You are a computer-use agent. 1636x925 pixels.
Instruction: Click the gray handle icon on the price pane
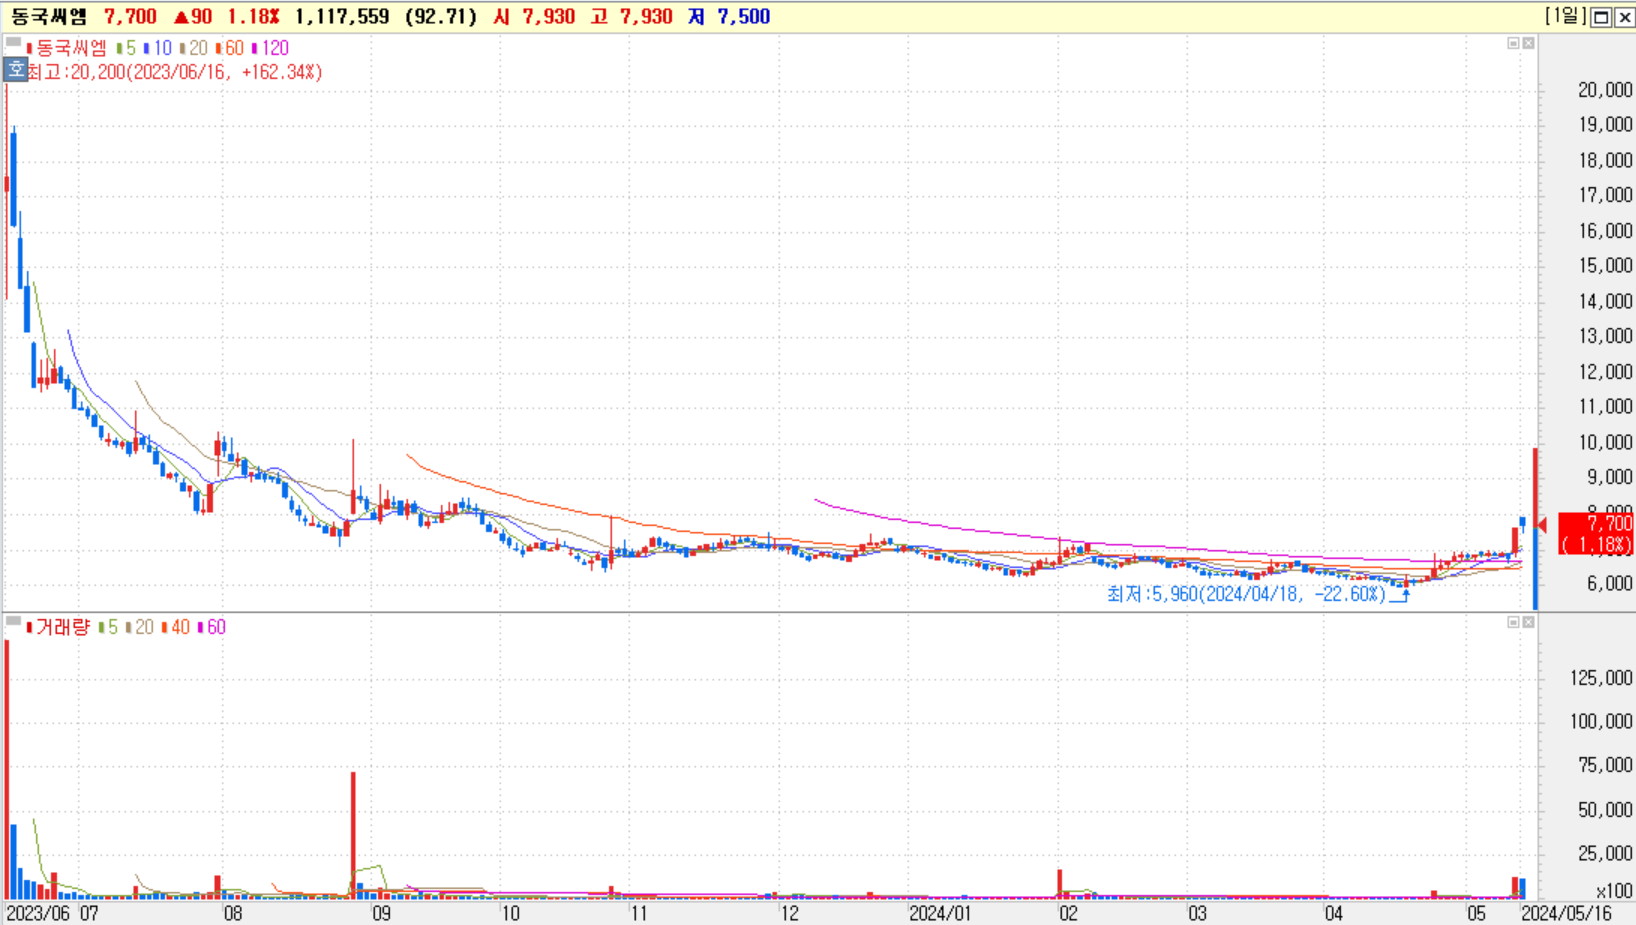click(13, 43)
